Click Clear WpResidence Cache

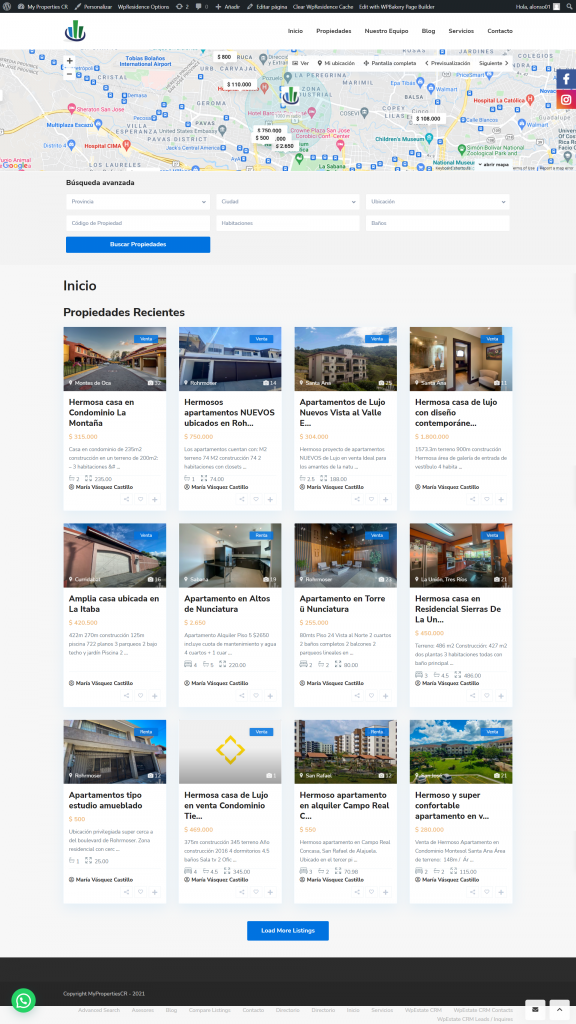pyautogui.click(x=323, y=6)
